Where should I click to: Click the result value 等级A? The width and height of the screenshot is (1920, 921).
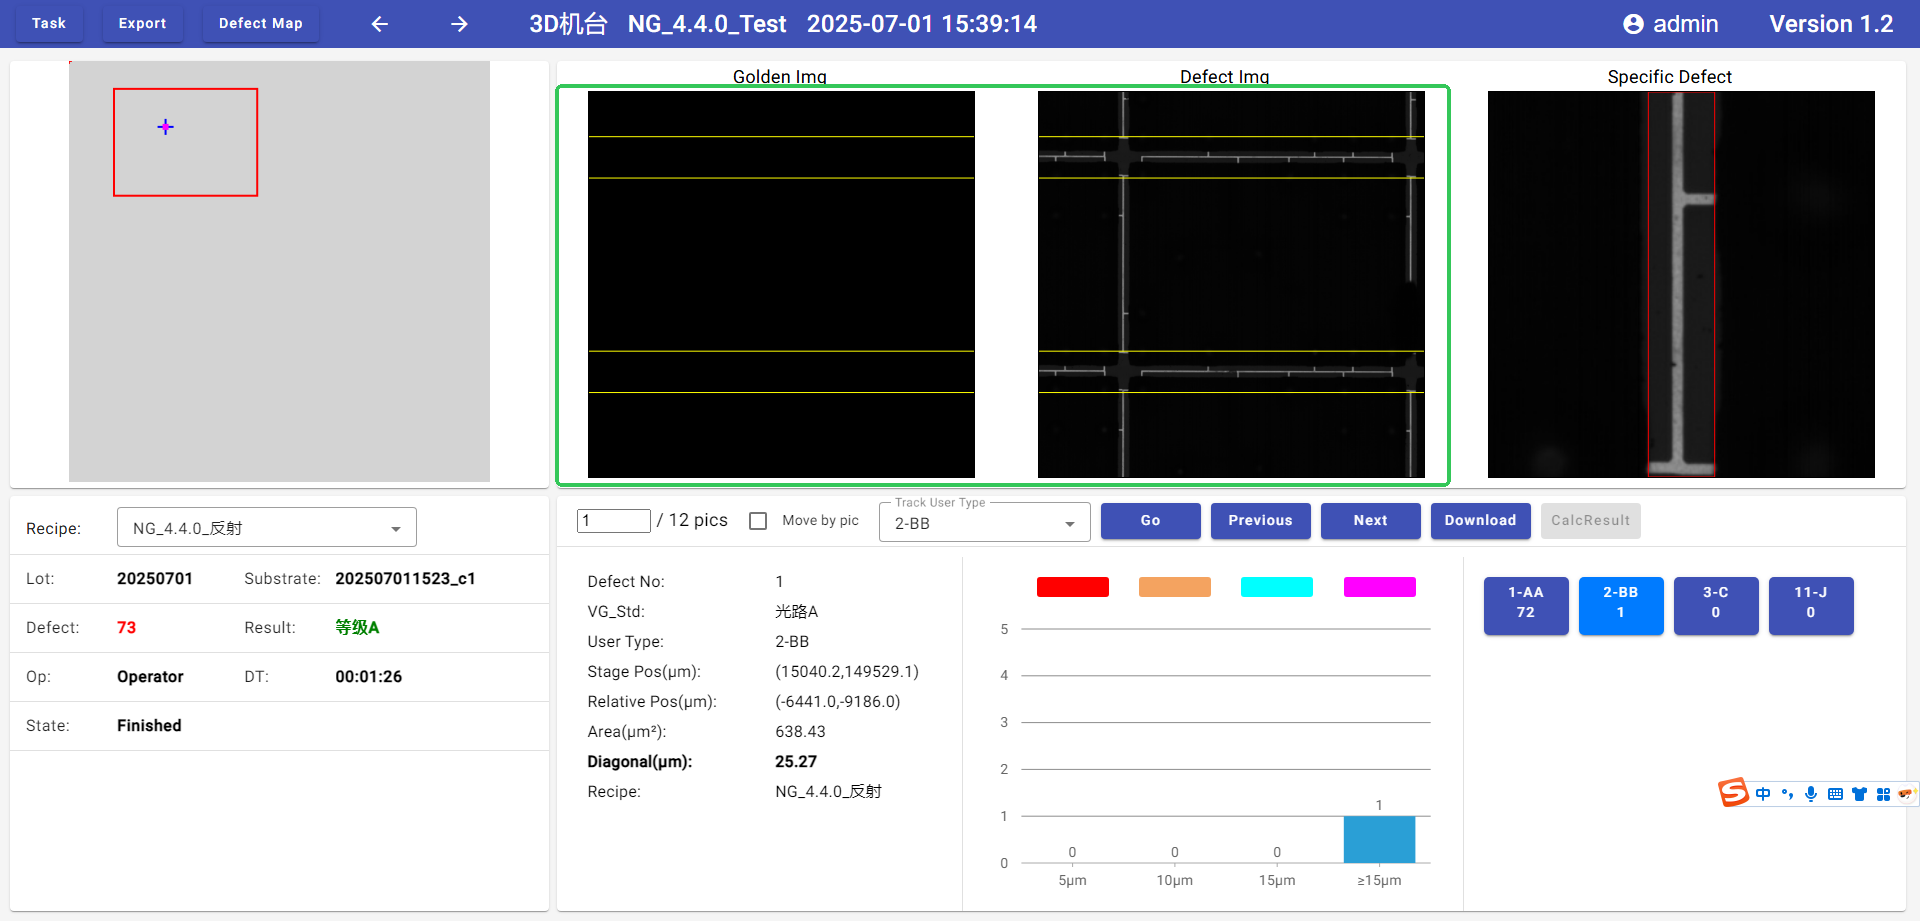coord(357,628)
